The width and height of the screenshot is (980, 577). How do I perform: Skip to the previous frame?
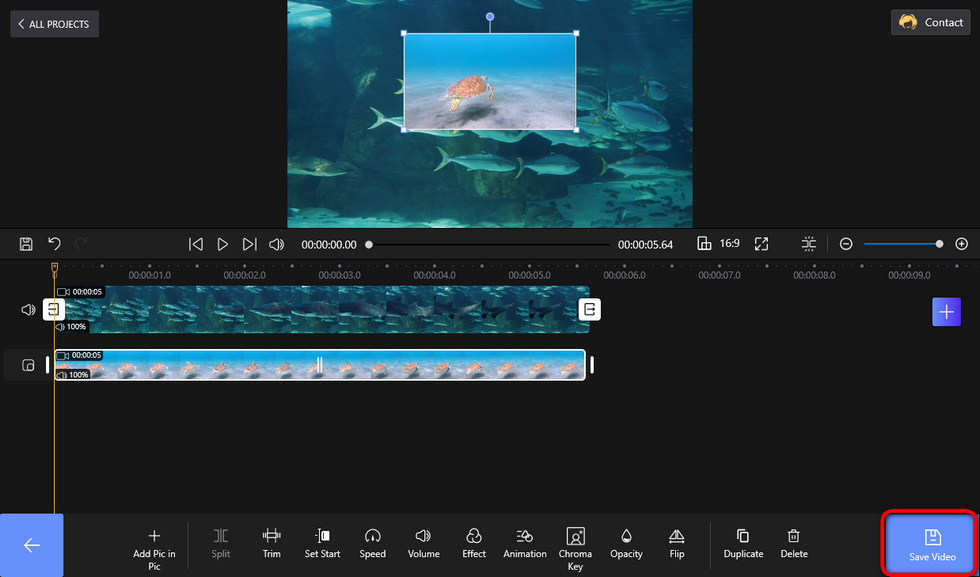pyautogui.click(x=196, y=244)
